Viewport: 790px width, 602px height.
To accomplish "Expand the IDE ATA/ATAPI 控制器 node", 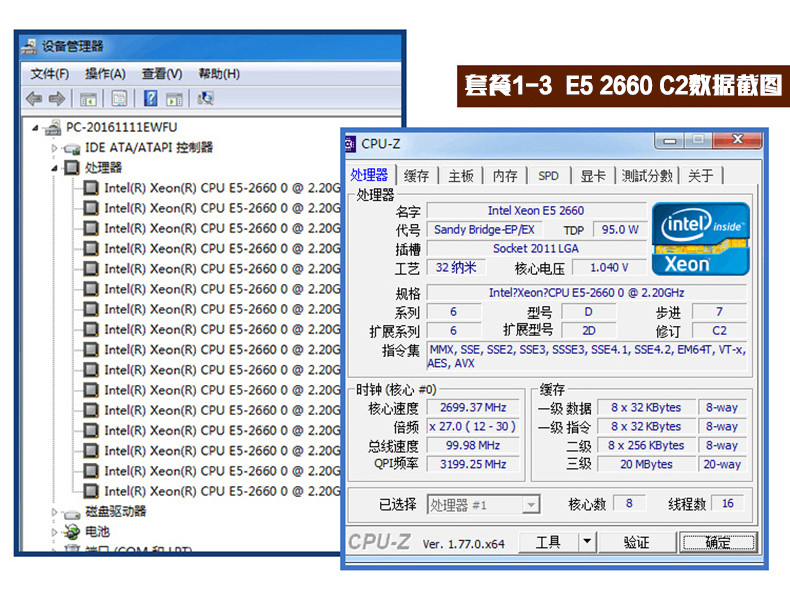I will (x=54, y=148).
